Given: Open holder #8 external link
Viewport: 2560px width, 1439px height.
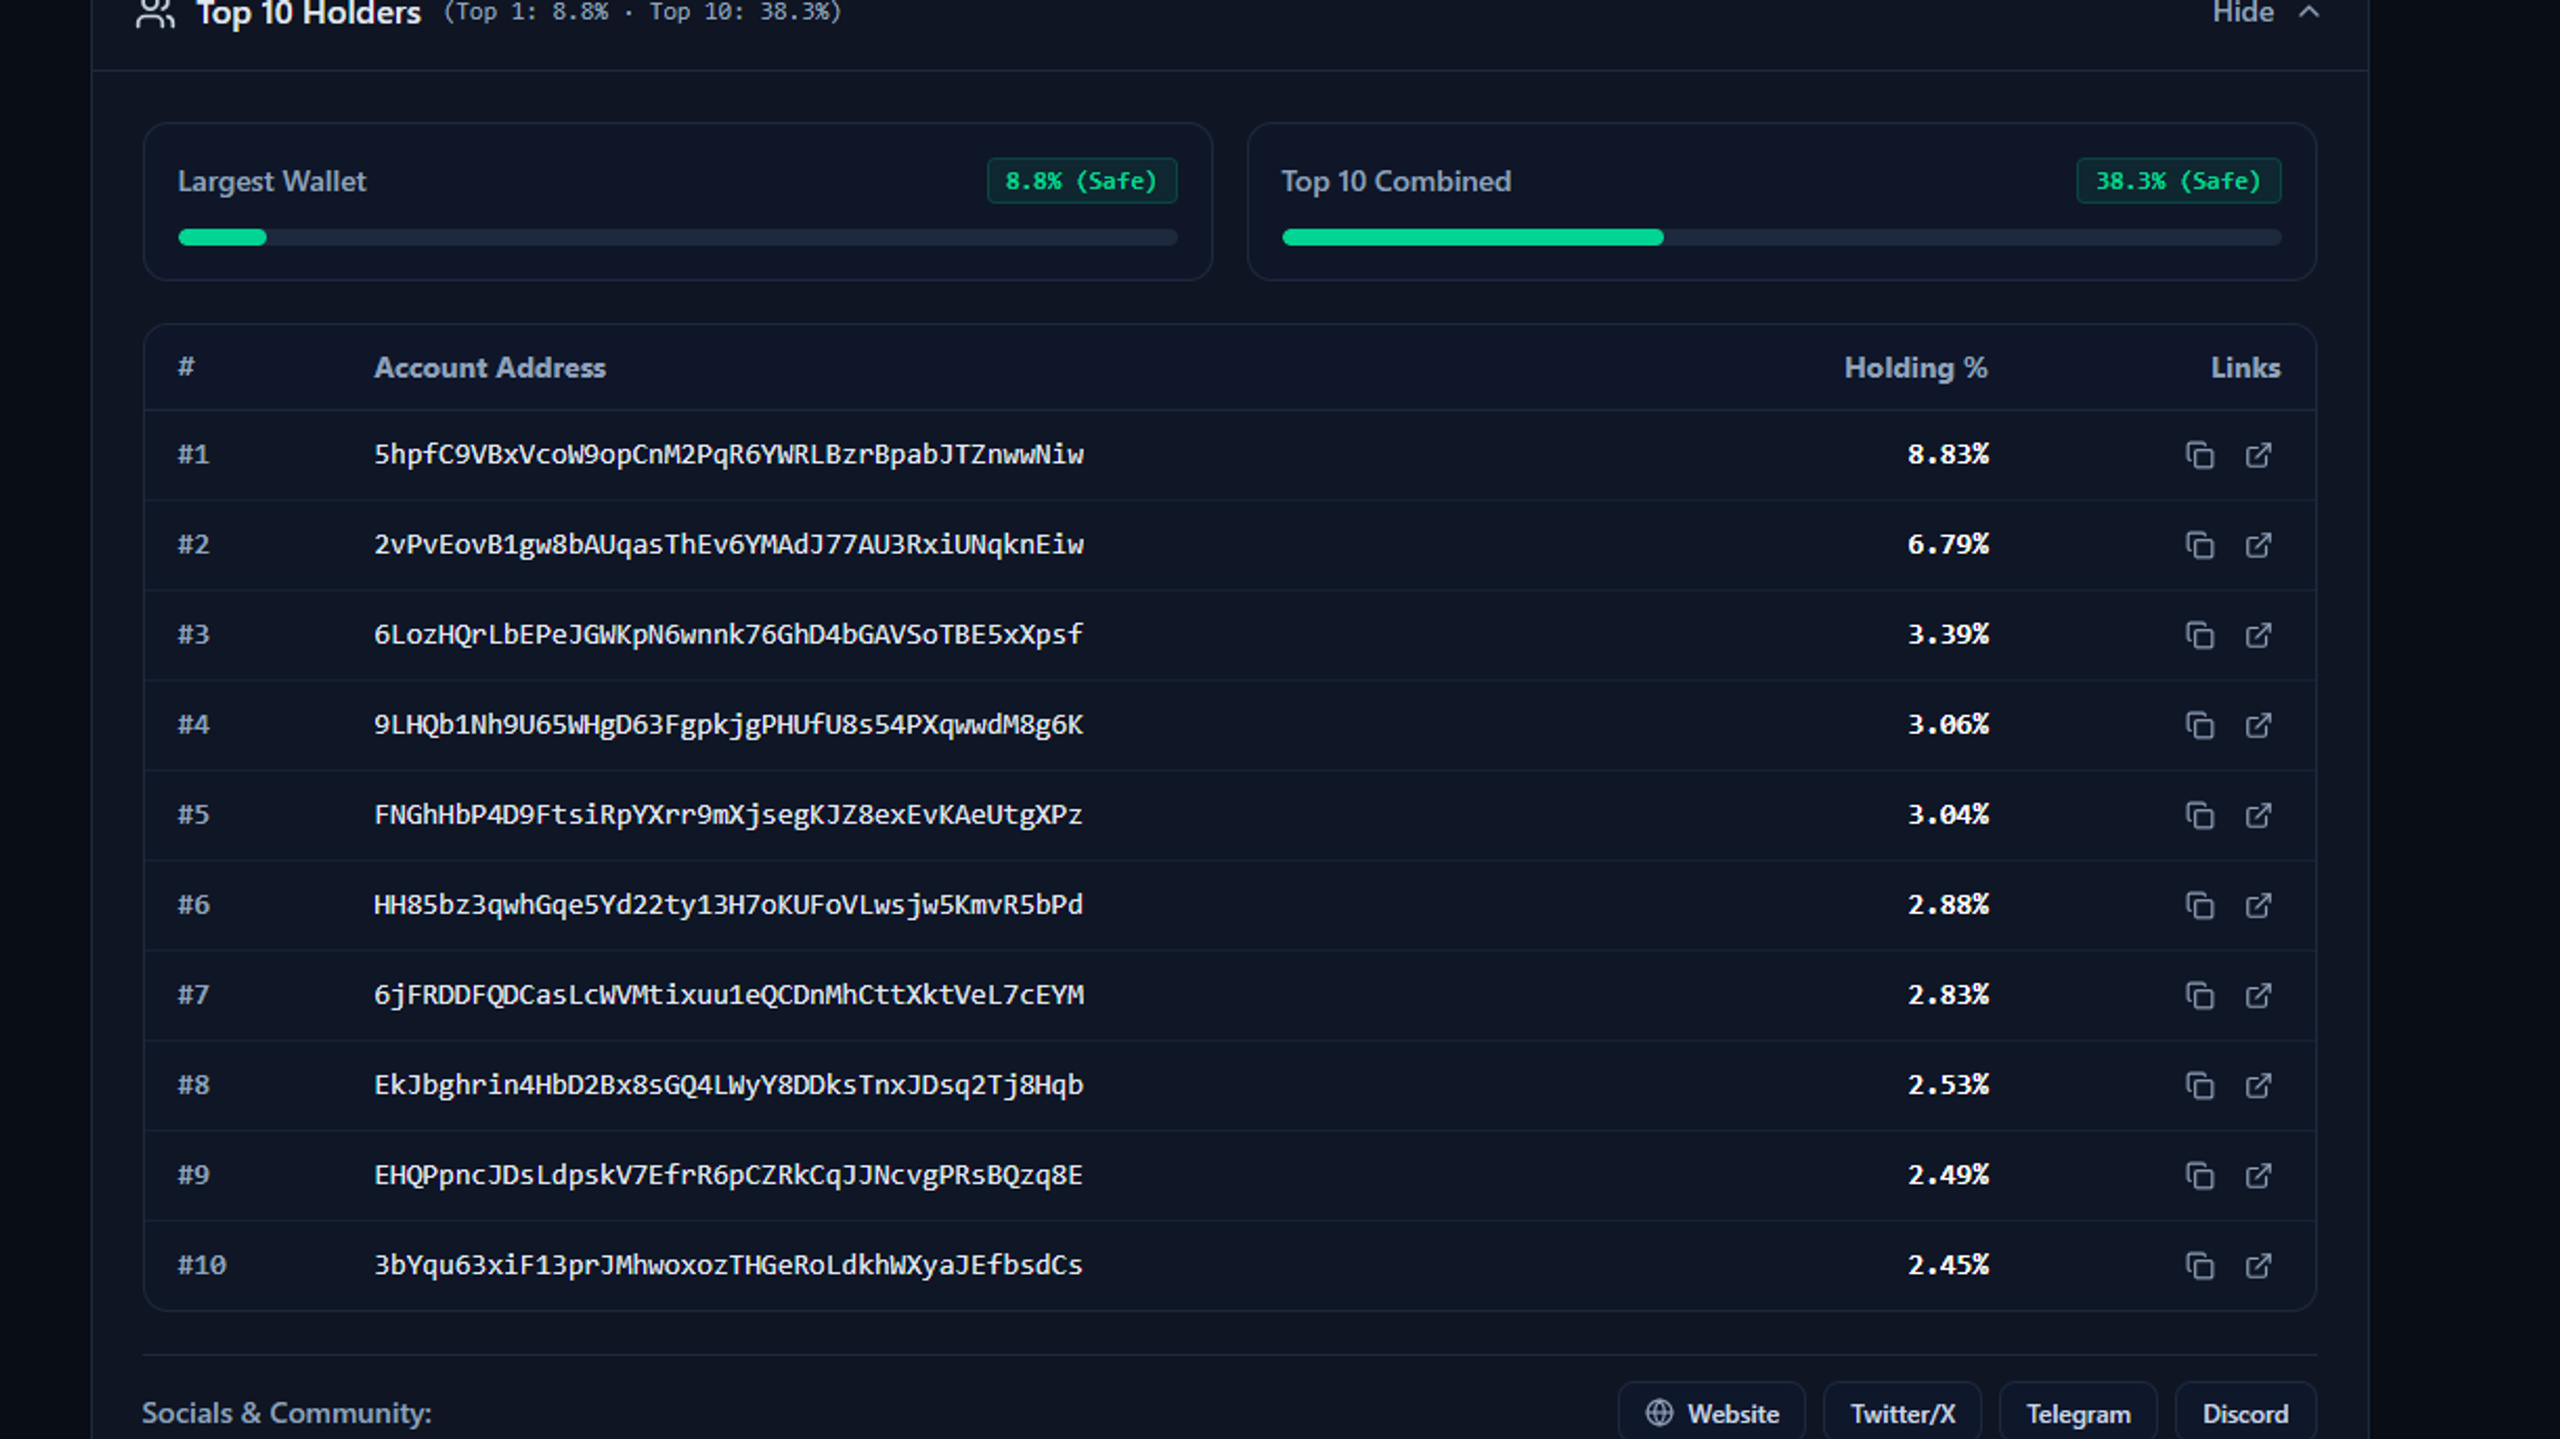Looking at the screenshot, I should pos(2258,1085).
